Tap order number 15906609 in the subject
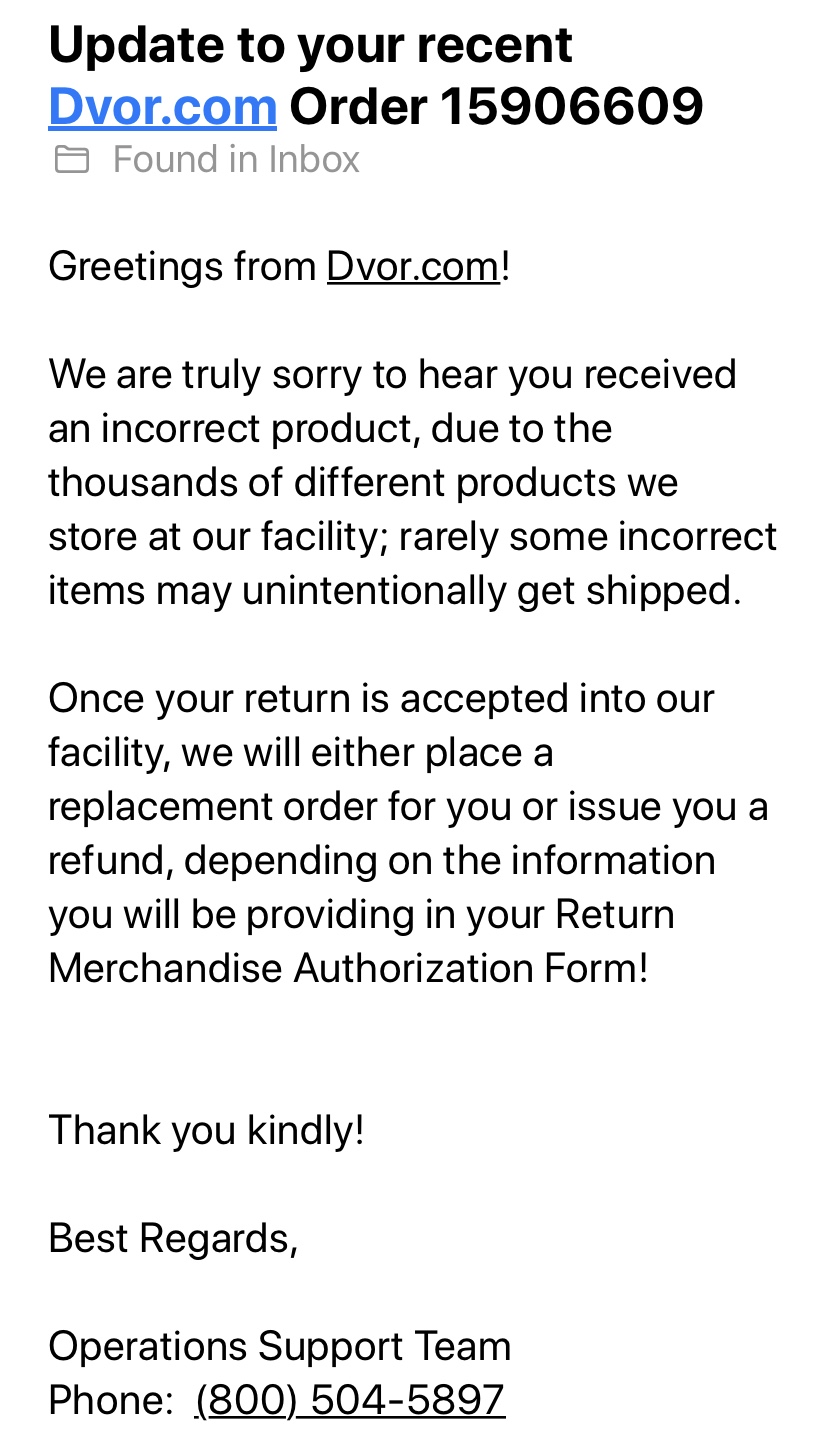Image resolution: width=828 pixels, height=1437 pixels. click(572, 106)
